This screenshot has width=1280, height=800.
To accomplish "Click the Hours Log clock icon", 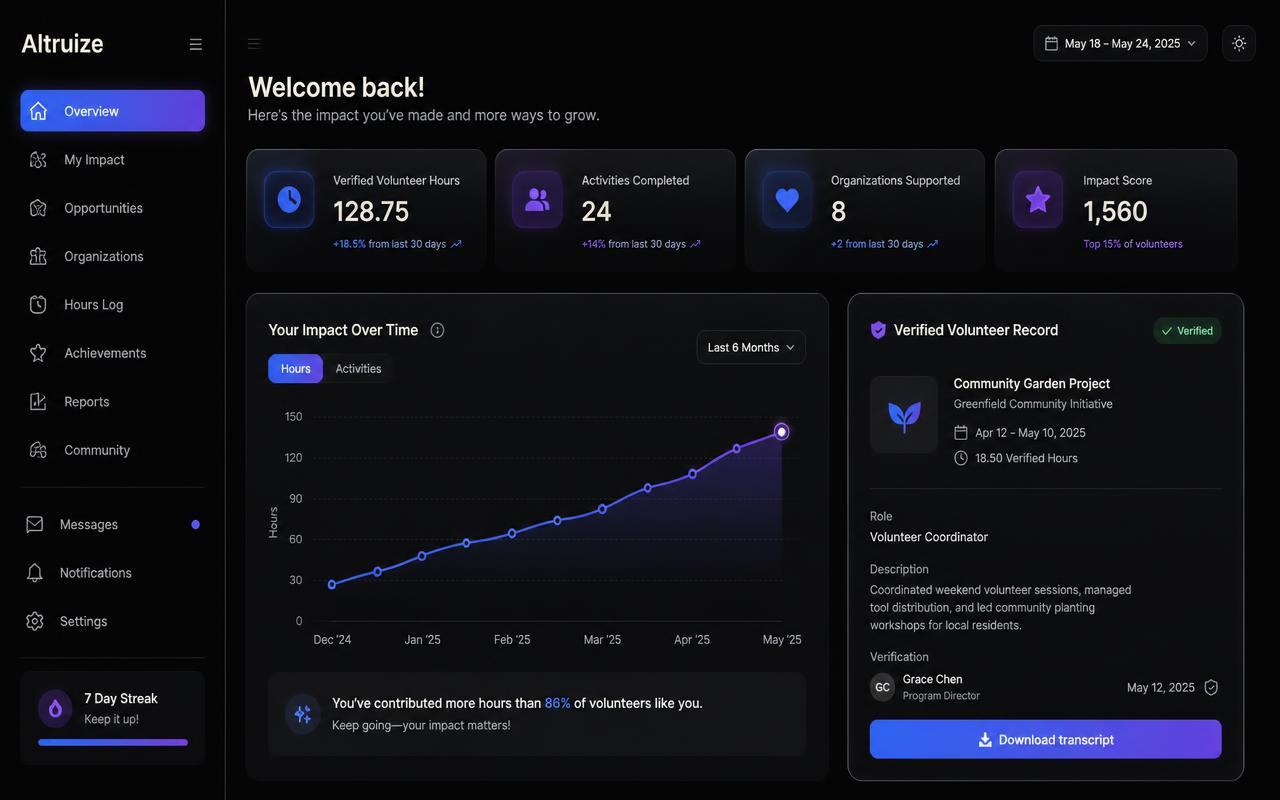I will coord(38,305).
